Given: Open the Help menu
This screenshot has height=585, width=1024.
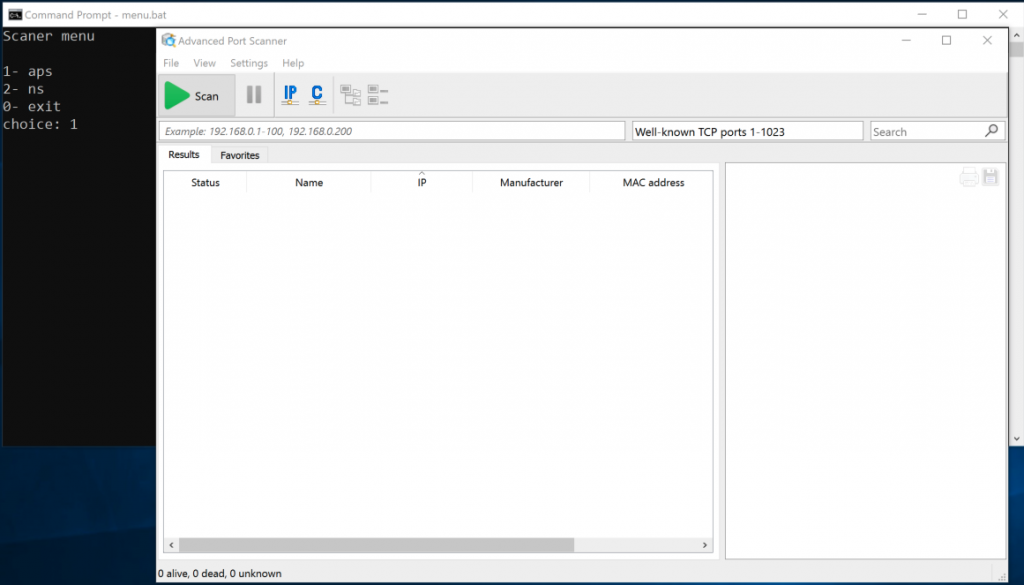Looking at the screenshot, I should tap(293, 63).
